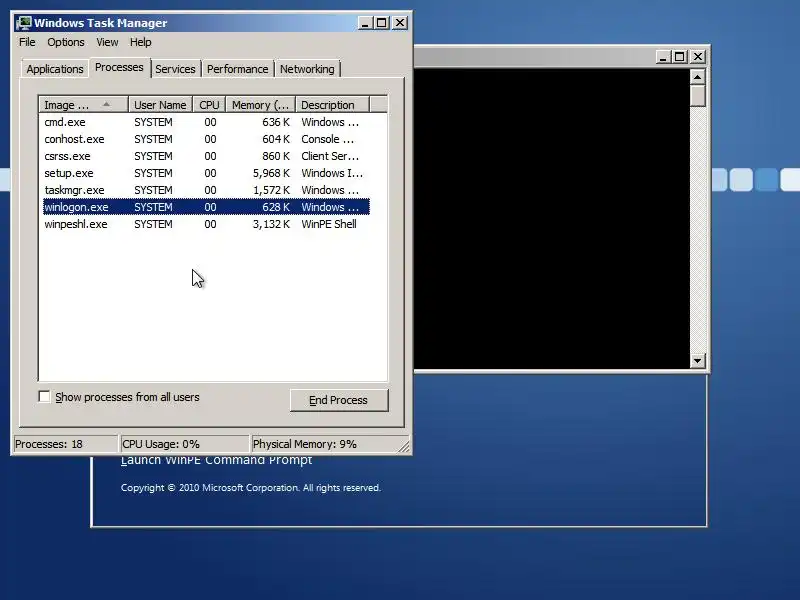Close the console window
Viewport: 800px width, 600px height.
[x=697, y=57]
